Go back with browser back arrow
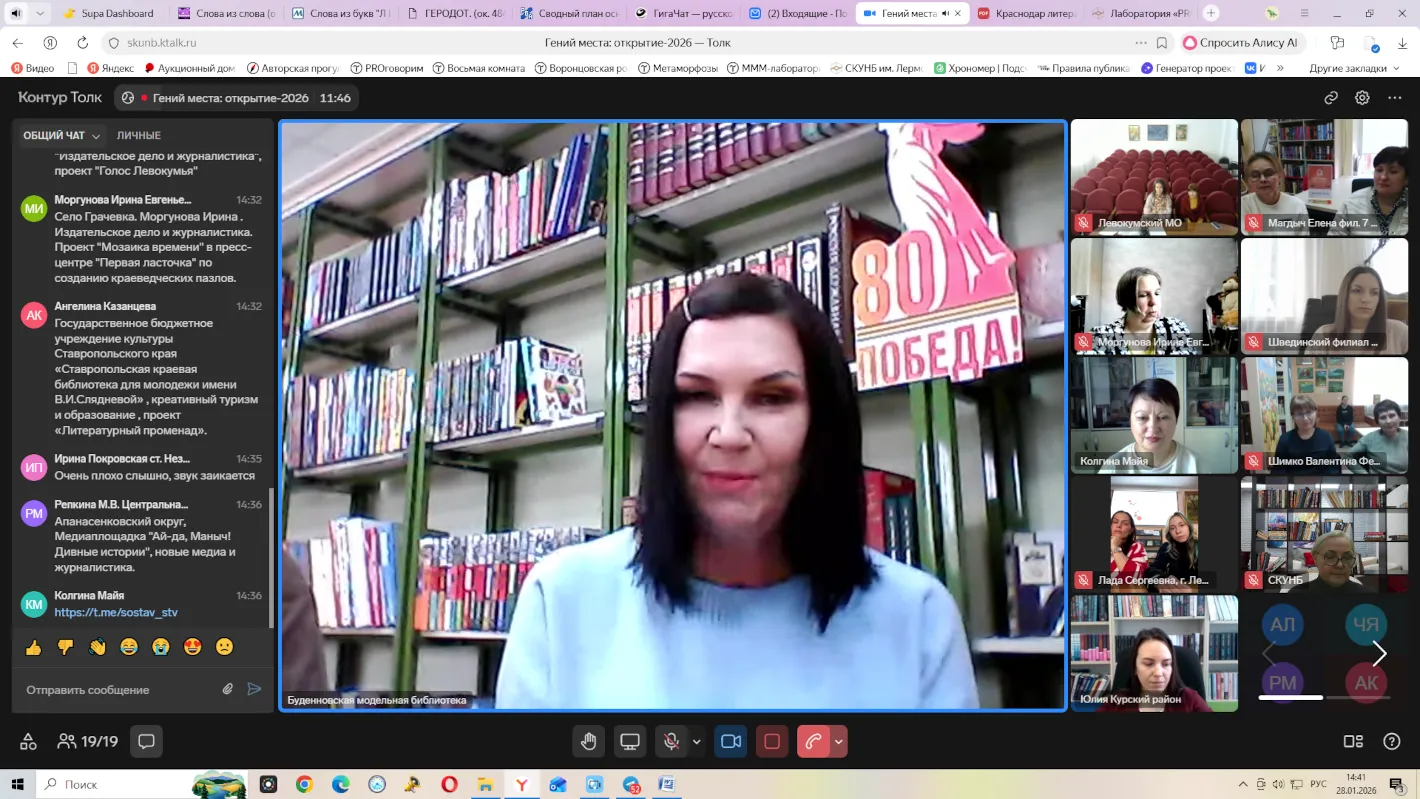The height and width of the screenshot is (799, 1420). pos(18,43)
